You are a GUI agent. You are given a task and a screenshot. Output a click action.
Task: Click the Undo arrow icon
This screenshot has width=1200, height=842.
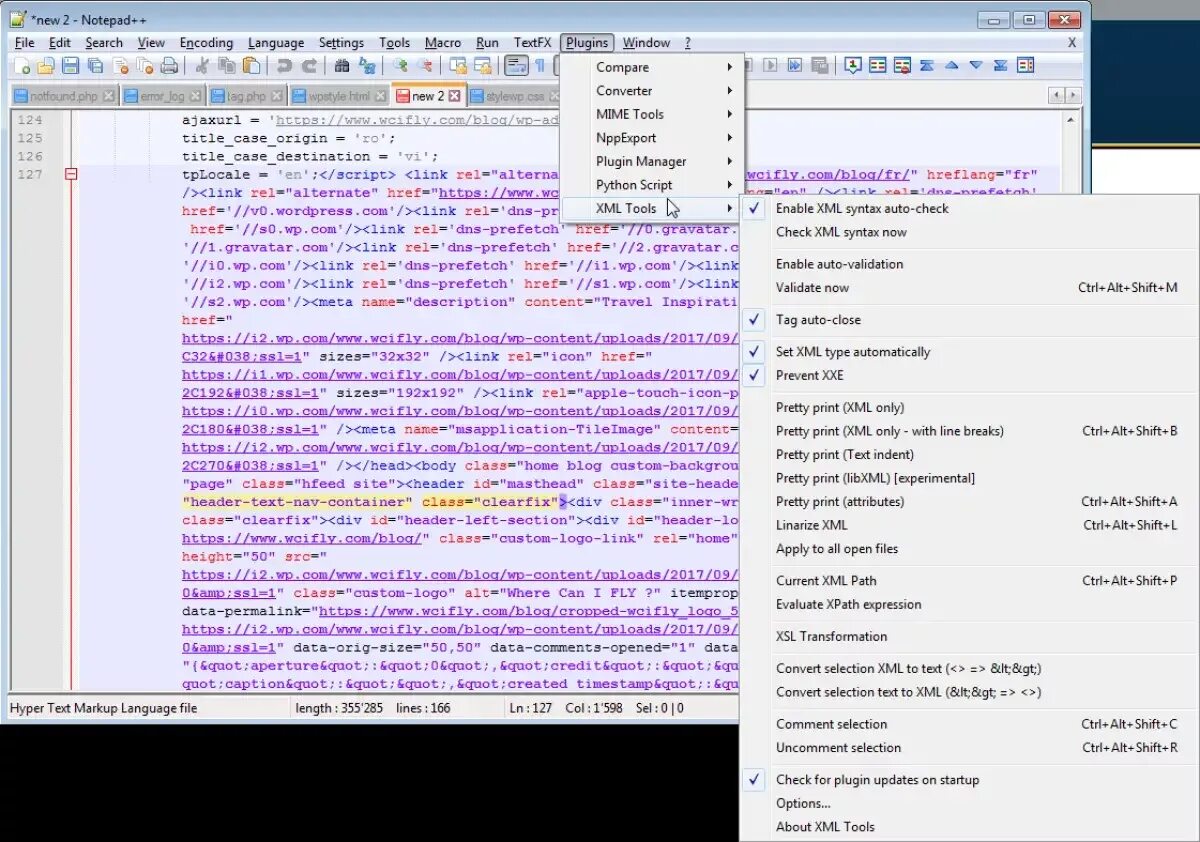(x=284, y=66)
